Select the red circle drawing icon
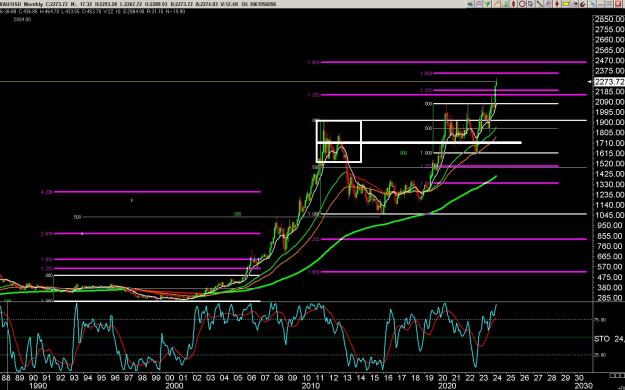 pos(522,4)
